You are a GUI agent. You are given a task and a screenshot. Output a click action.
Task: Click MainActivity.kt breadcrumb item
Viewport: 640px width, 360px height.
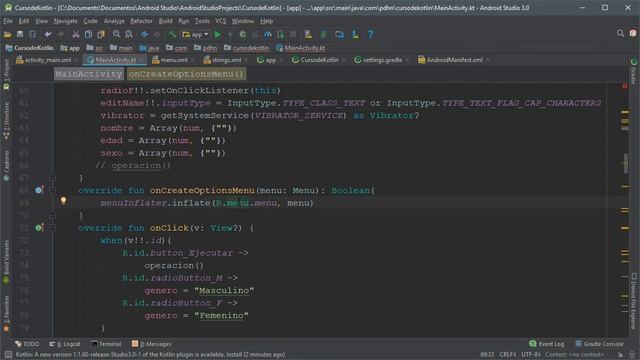click(301, 48)
